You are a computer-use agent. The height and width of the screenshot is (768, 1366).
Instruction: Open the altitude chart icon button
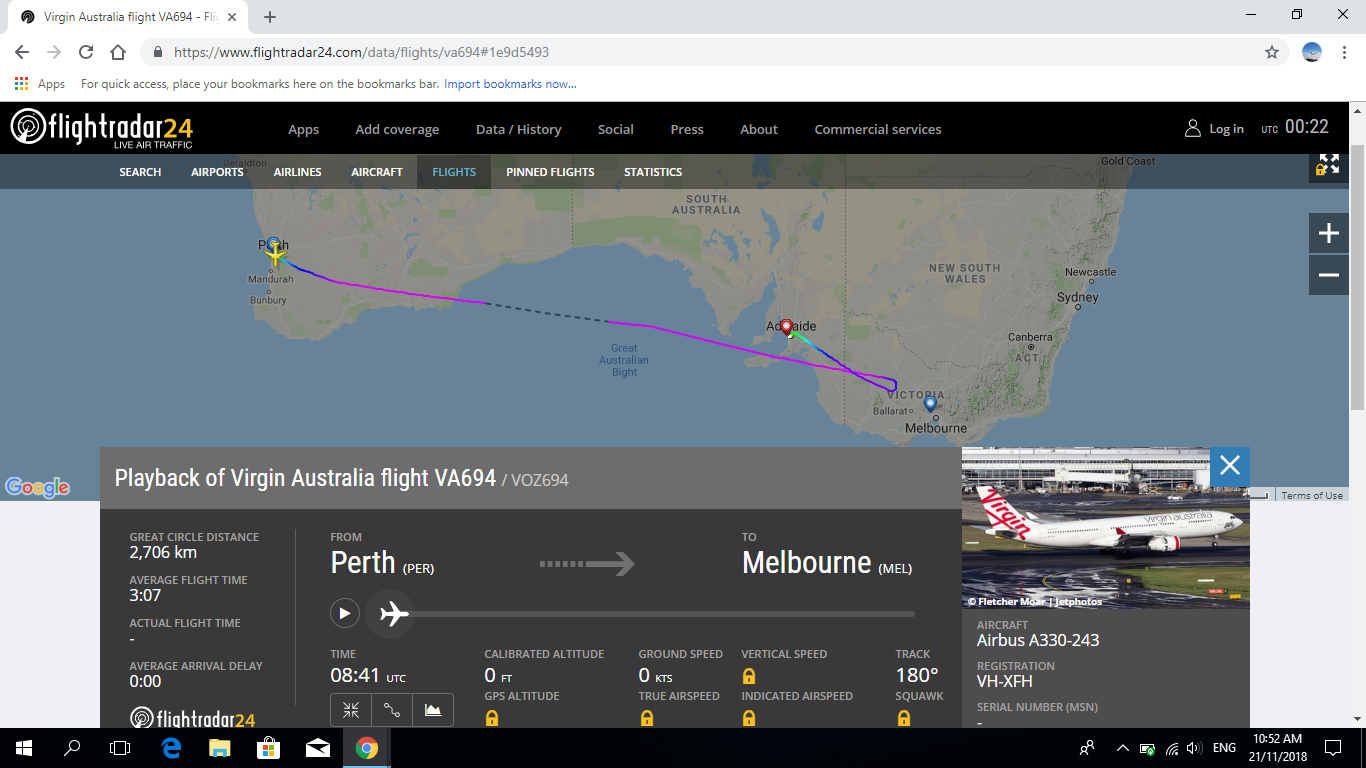pyautogui.click(x=433, y=710)
